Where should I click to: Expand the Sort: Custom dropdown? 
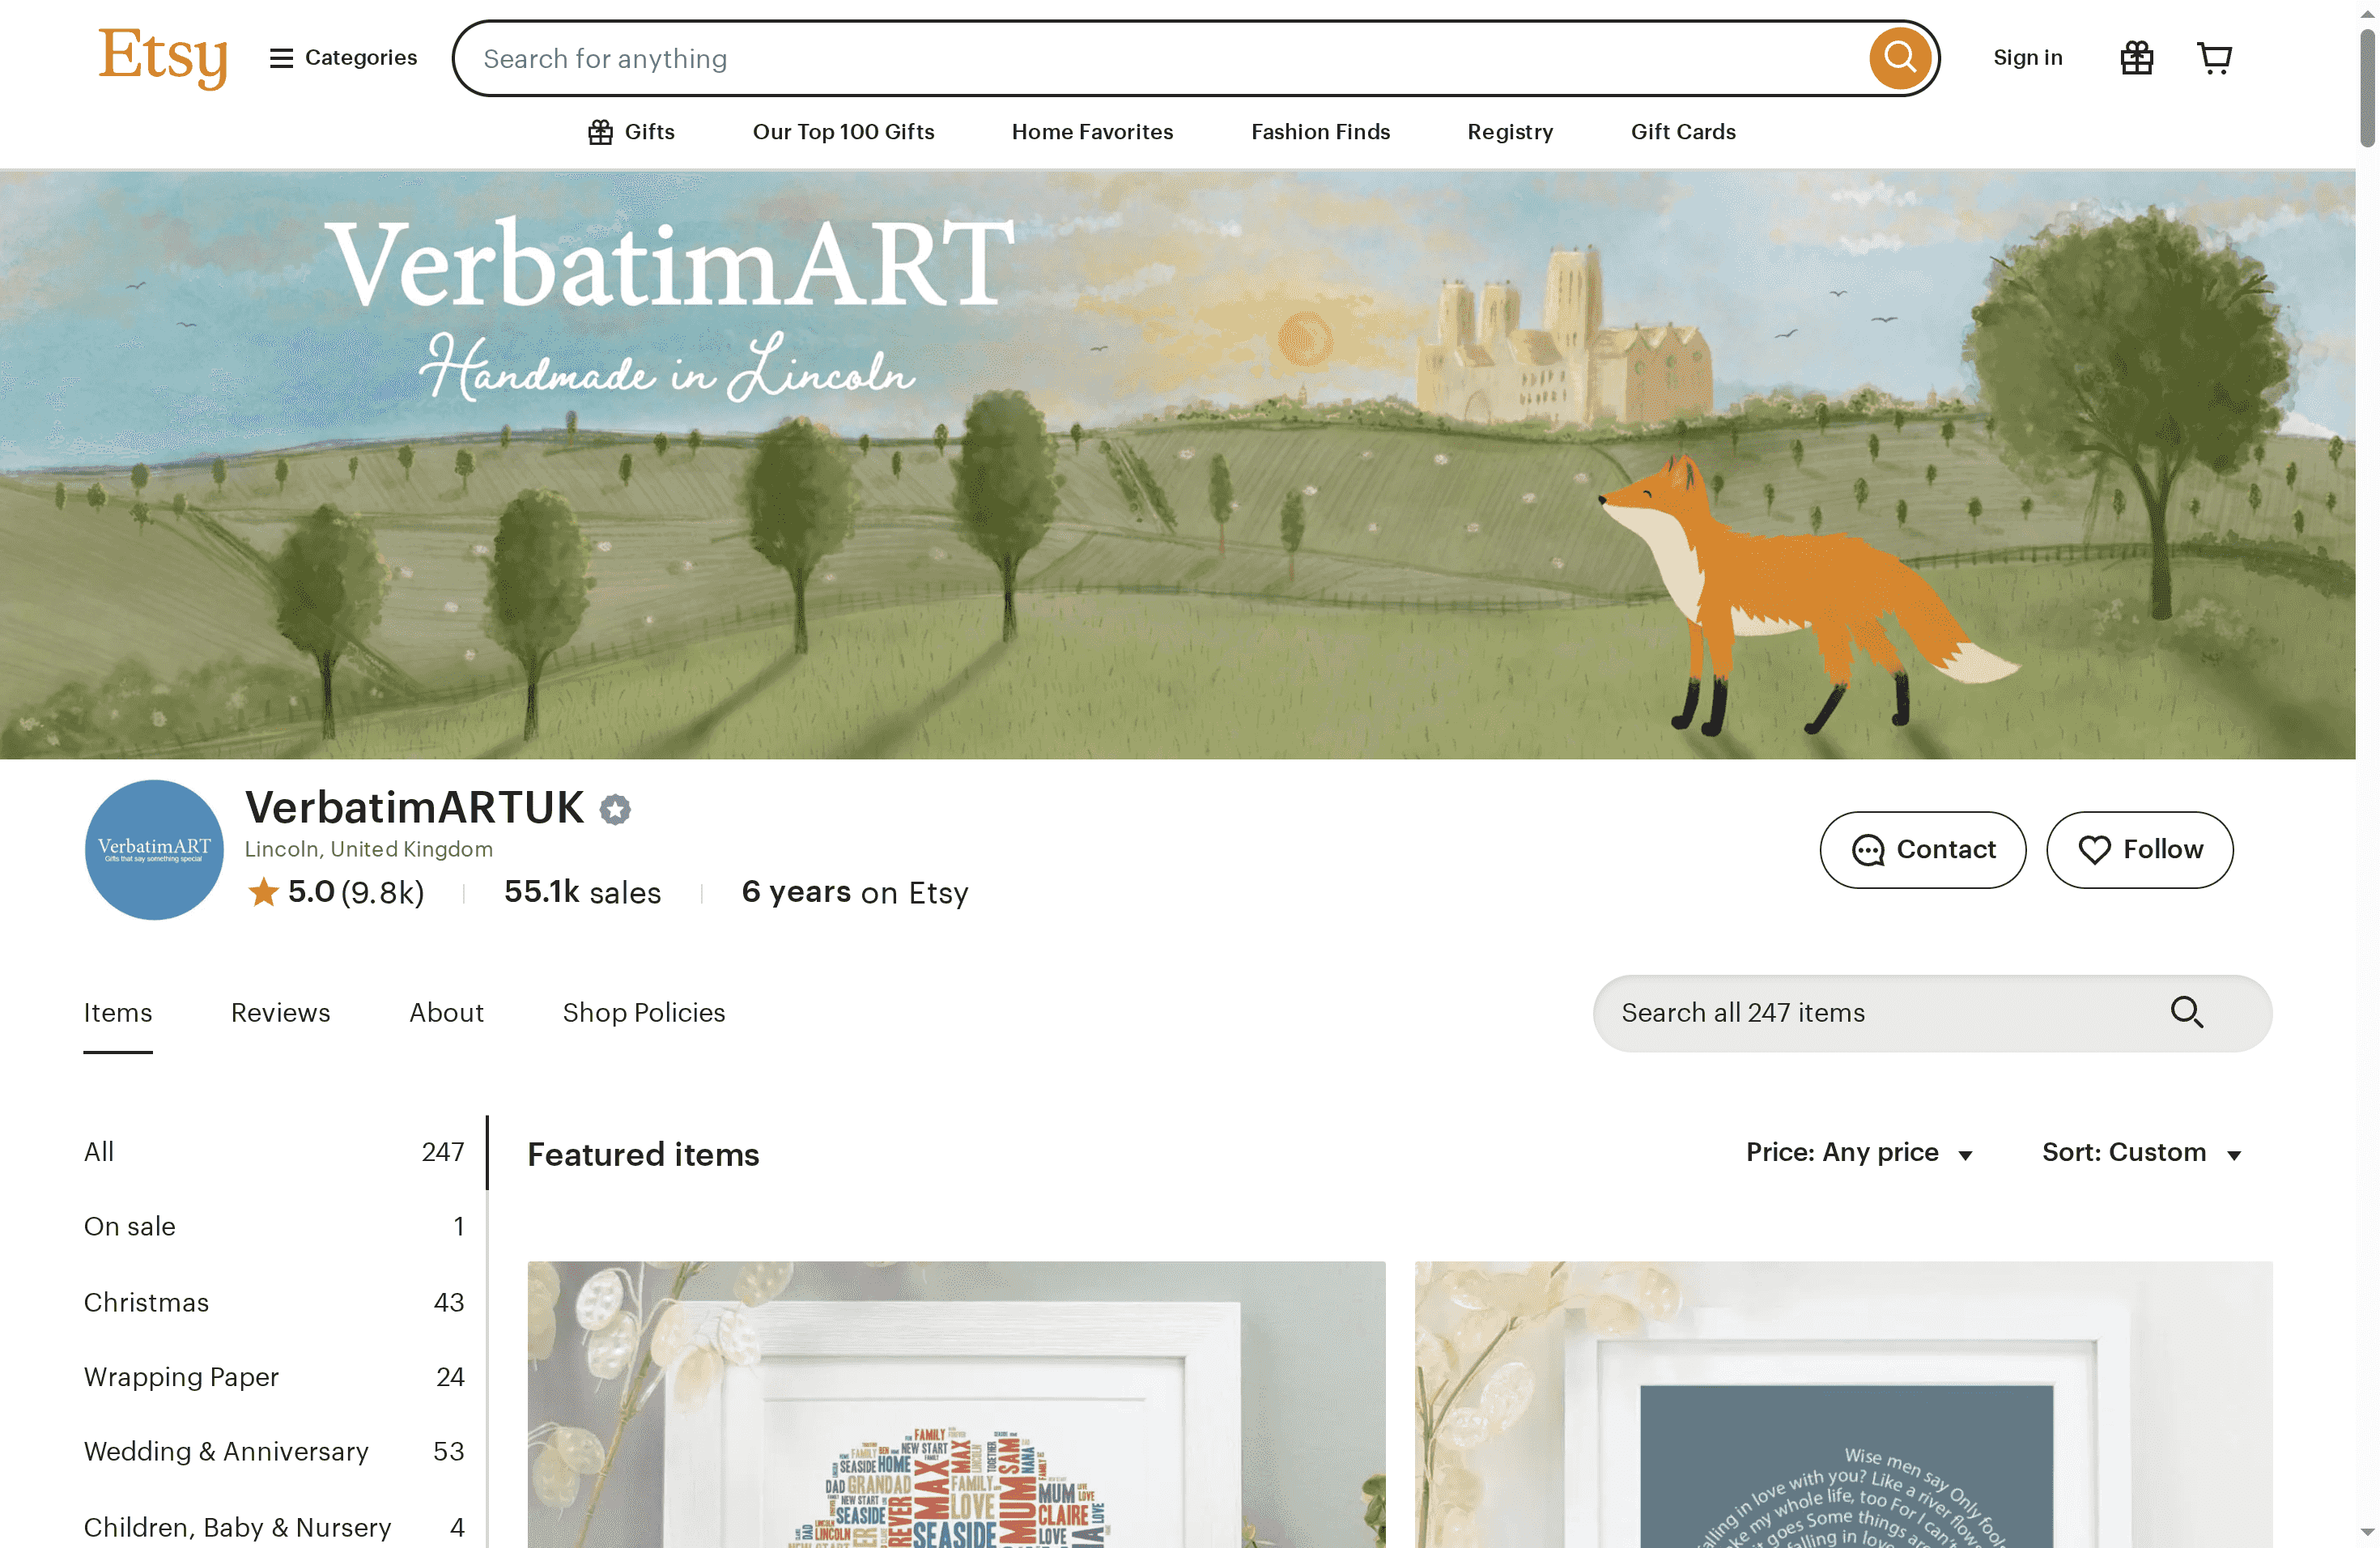(x=2140, y=1153)
